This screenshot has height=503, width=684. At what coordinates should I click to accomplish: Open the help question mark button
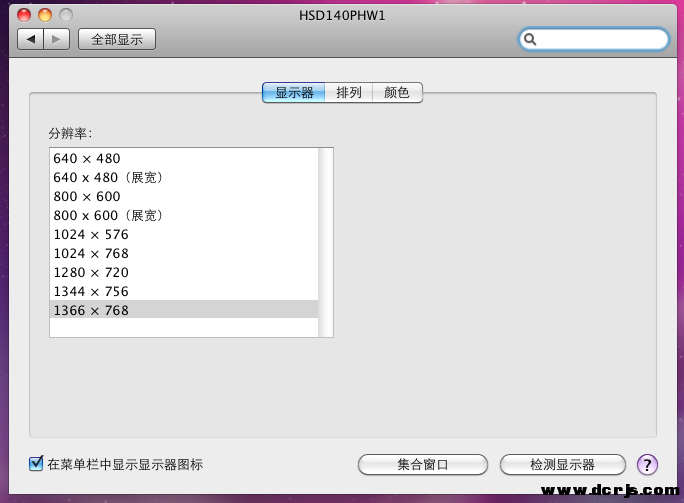(647, 464)
